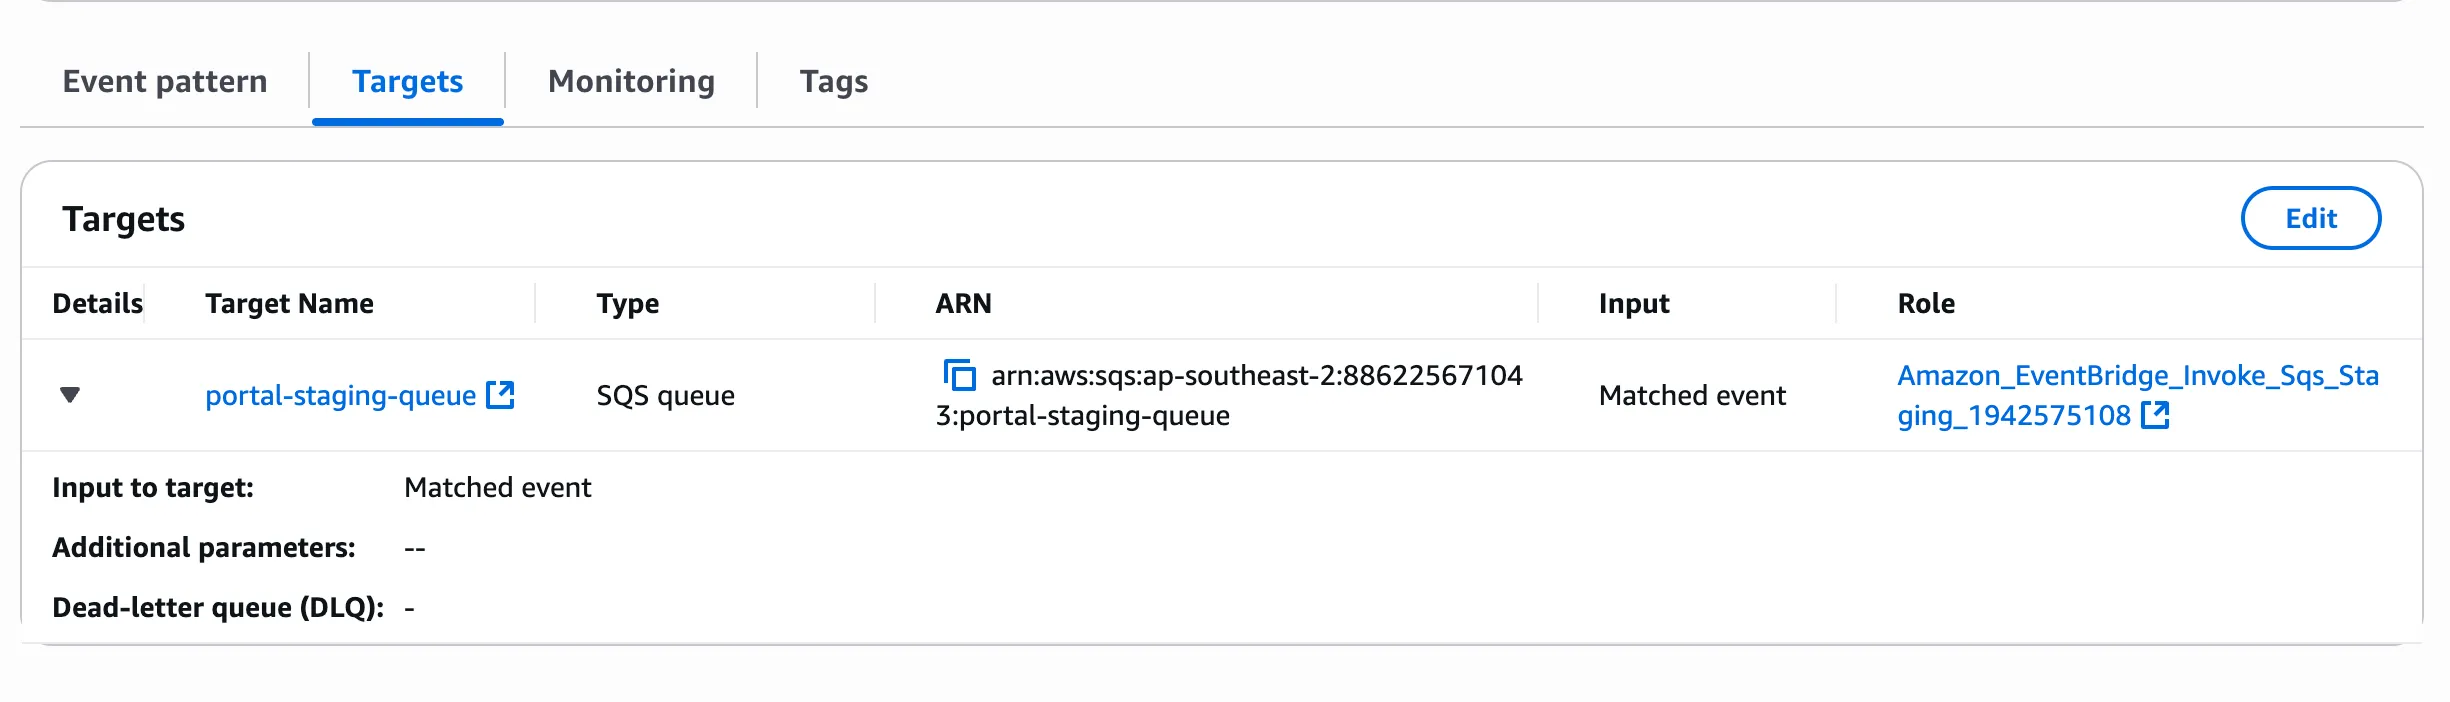Copy the SQS queue ARN

[x=959, y=376]
